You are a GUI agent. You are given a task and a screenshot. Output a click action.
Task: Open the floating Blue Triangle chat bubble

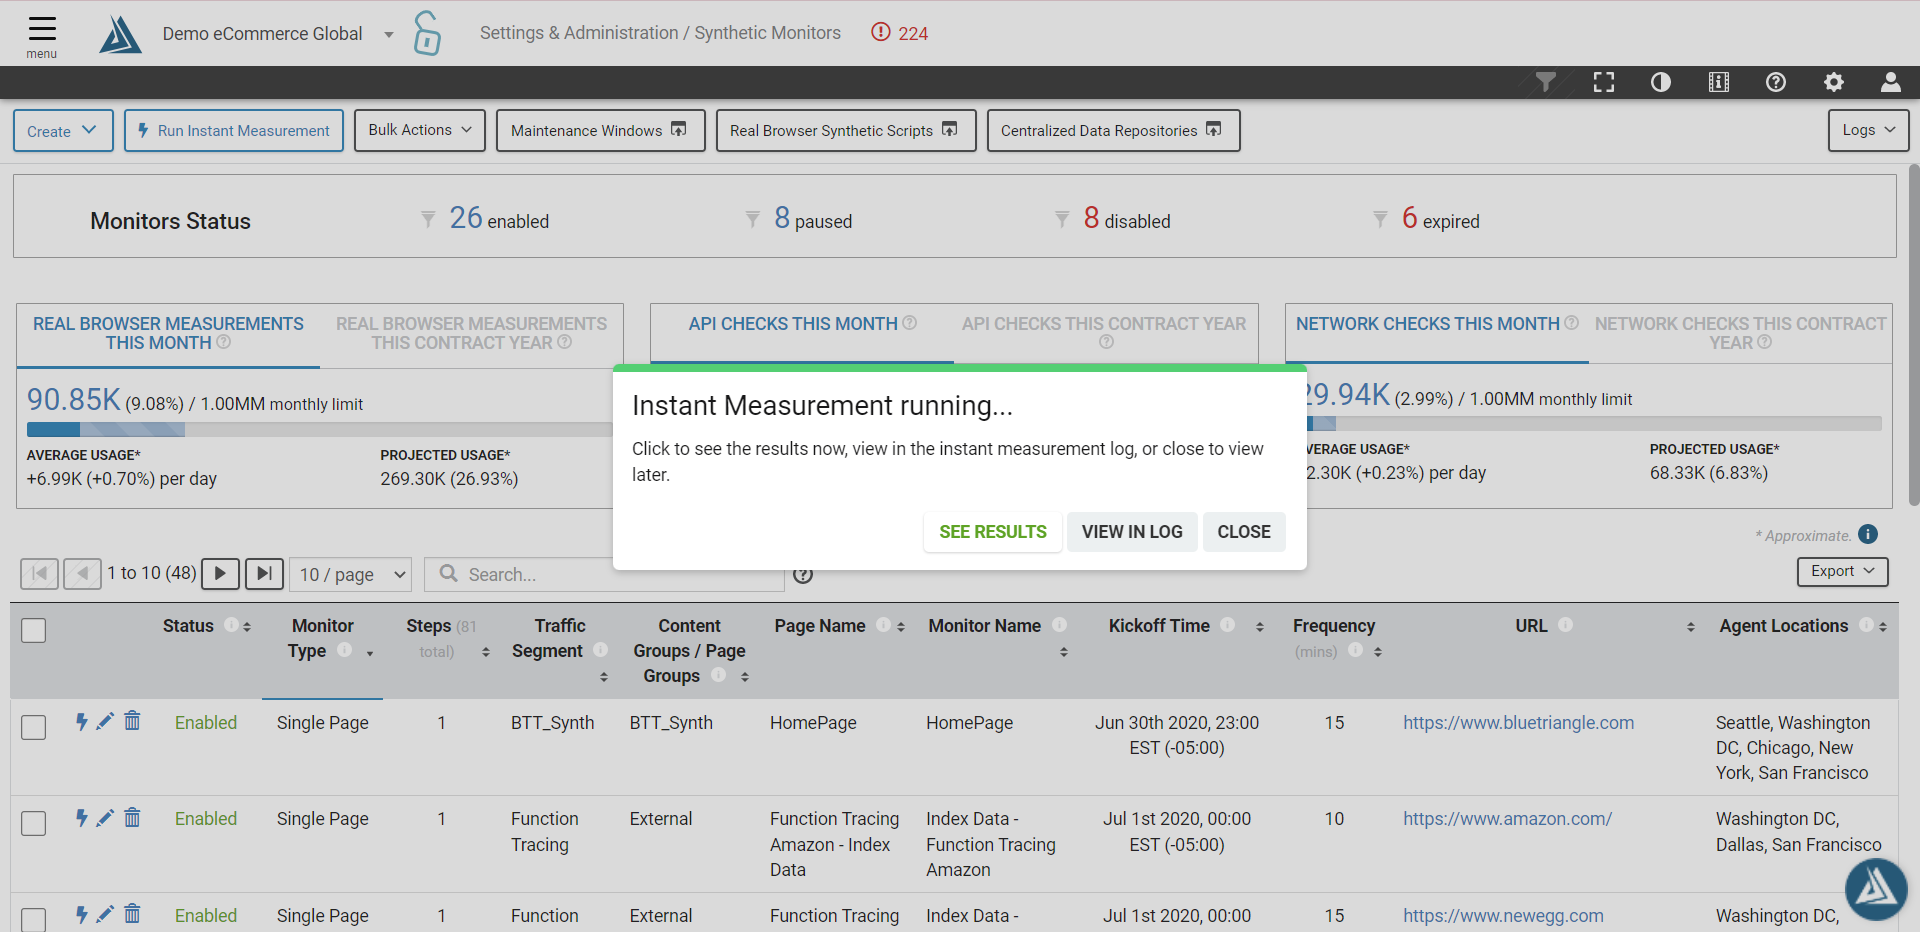(1876, 889)
